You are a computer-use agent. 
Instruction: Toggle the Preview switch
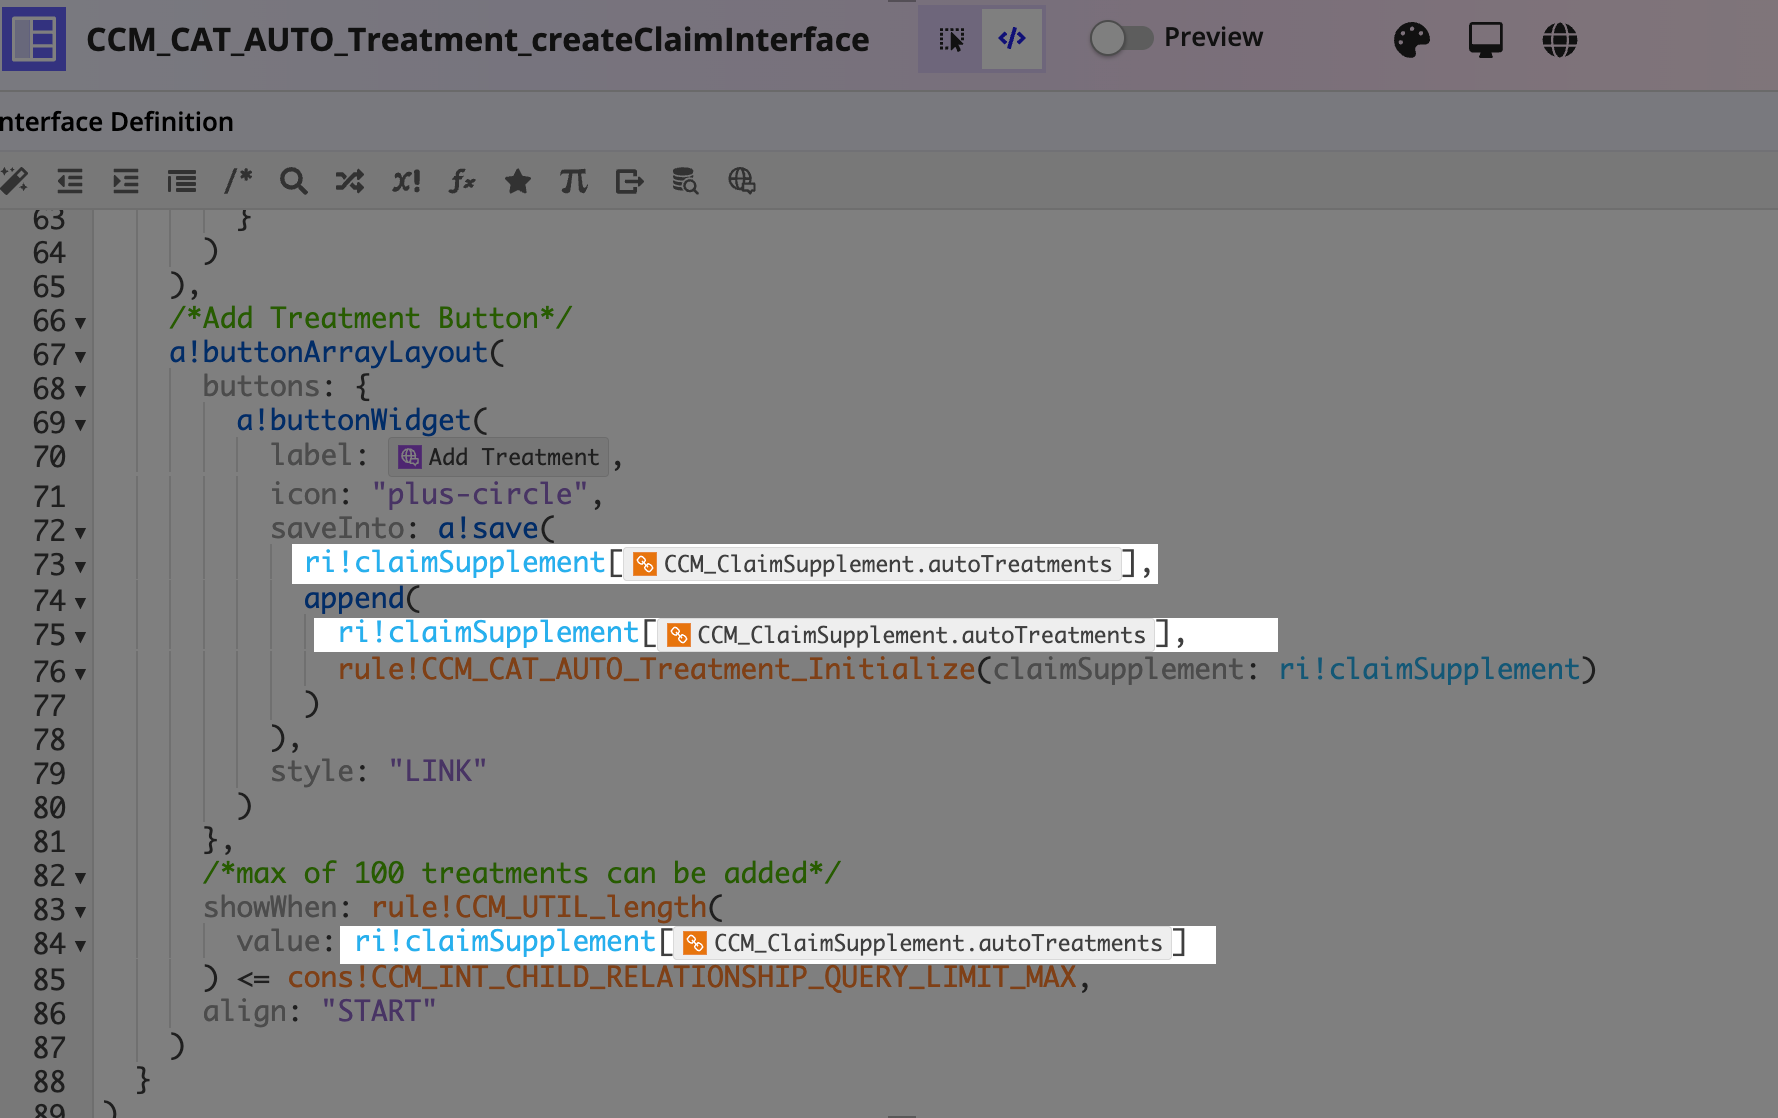[1121, 38]
